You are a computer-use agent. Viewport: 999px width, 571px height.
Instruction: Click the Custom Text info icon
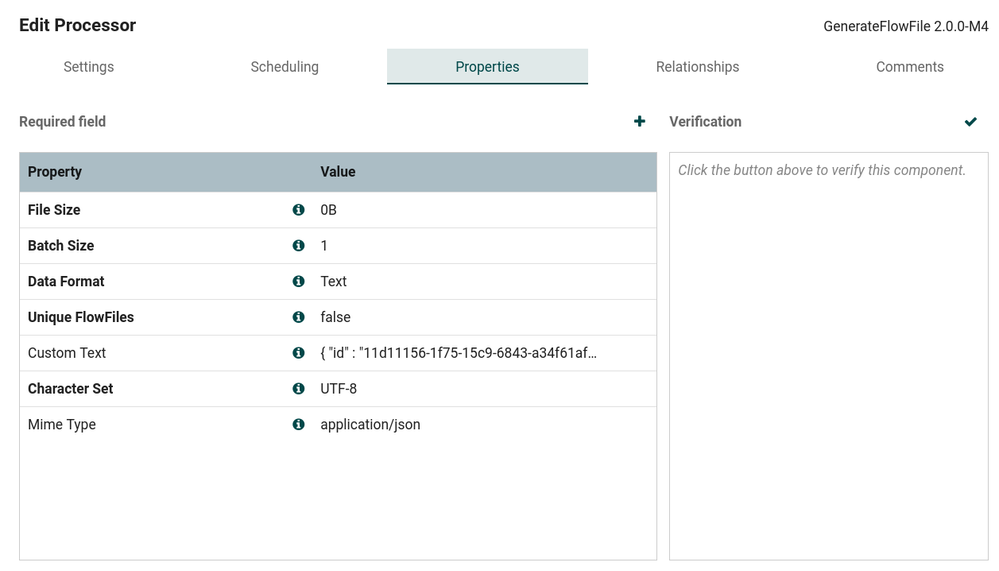(298, 353)
